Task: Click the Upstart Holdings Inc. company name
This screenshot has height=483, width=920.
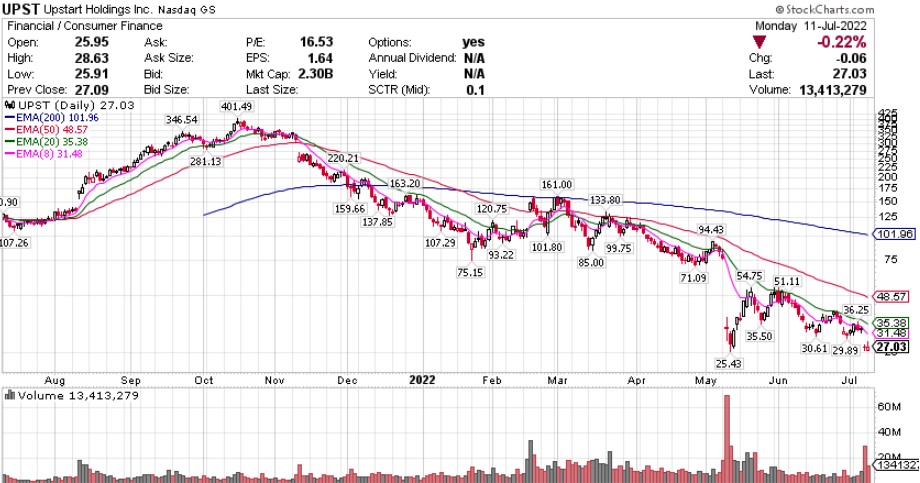Action: click(99, 10)
